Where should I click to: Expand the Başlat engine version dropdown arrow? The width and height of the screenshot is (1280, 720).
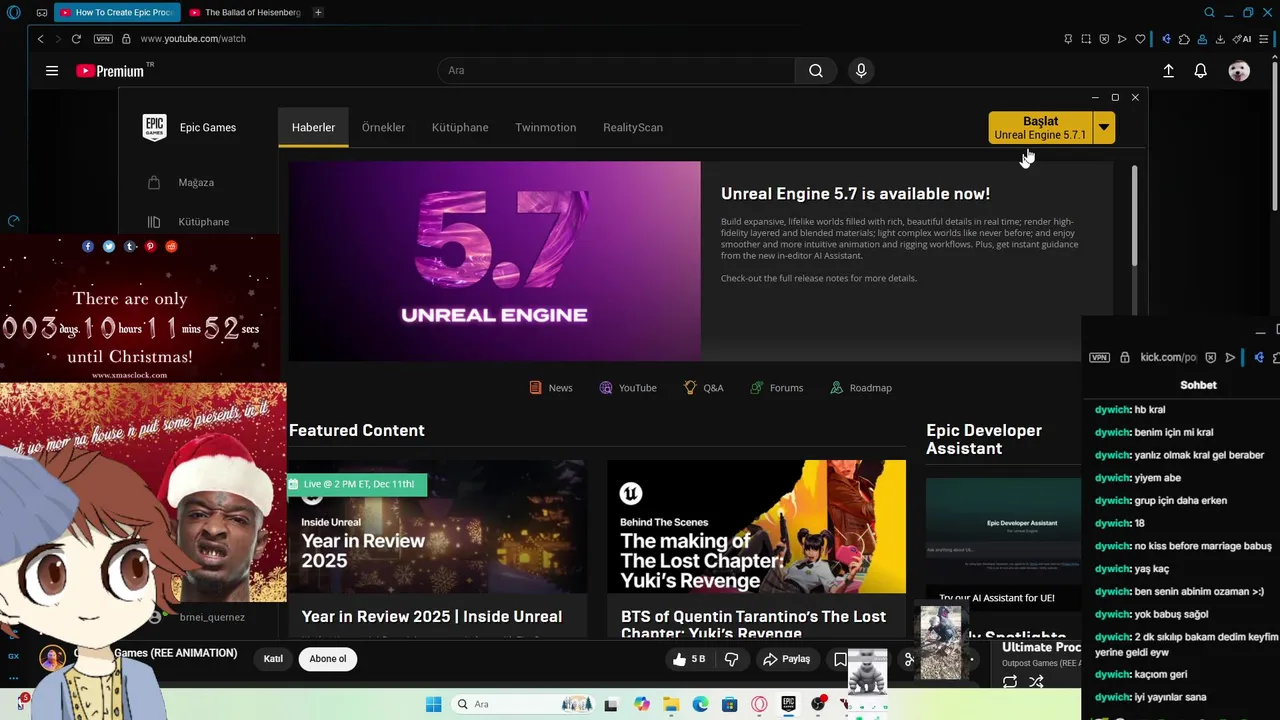coord(1104,128)
